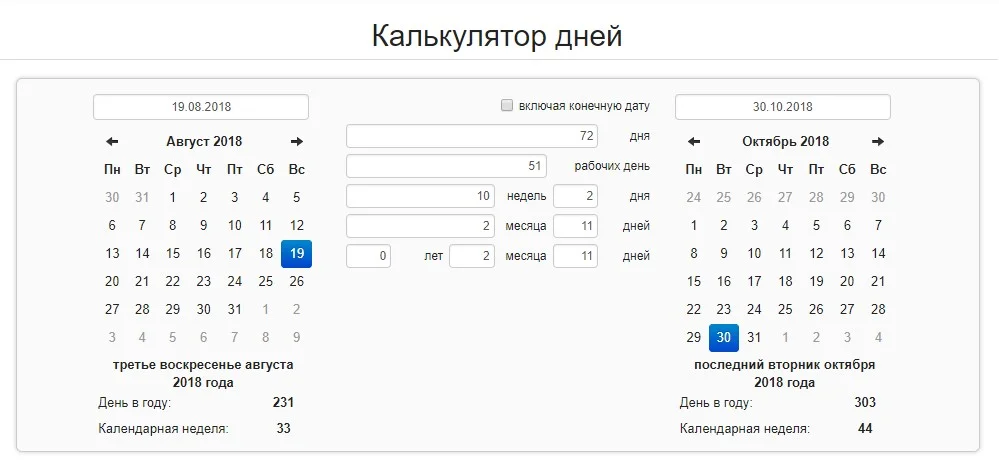The image size is (999, 461).
Task: Select August 31 in the left calendar
Action: click(x=235, y=310)
